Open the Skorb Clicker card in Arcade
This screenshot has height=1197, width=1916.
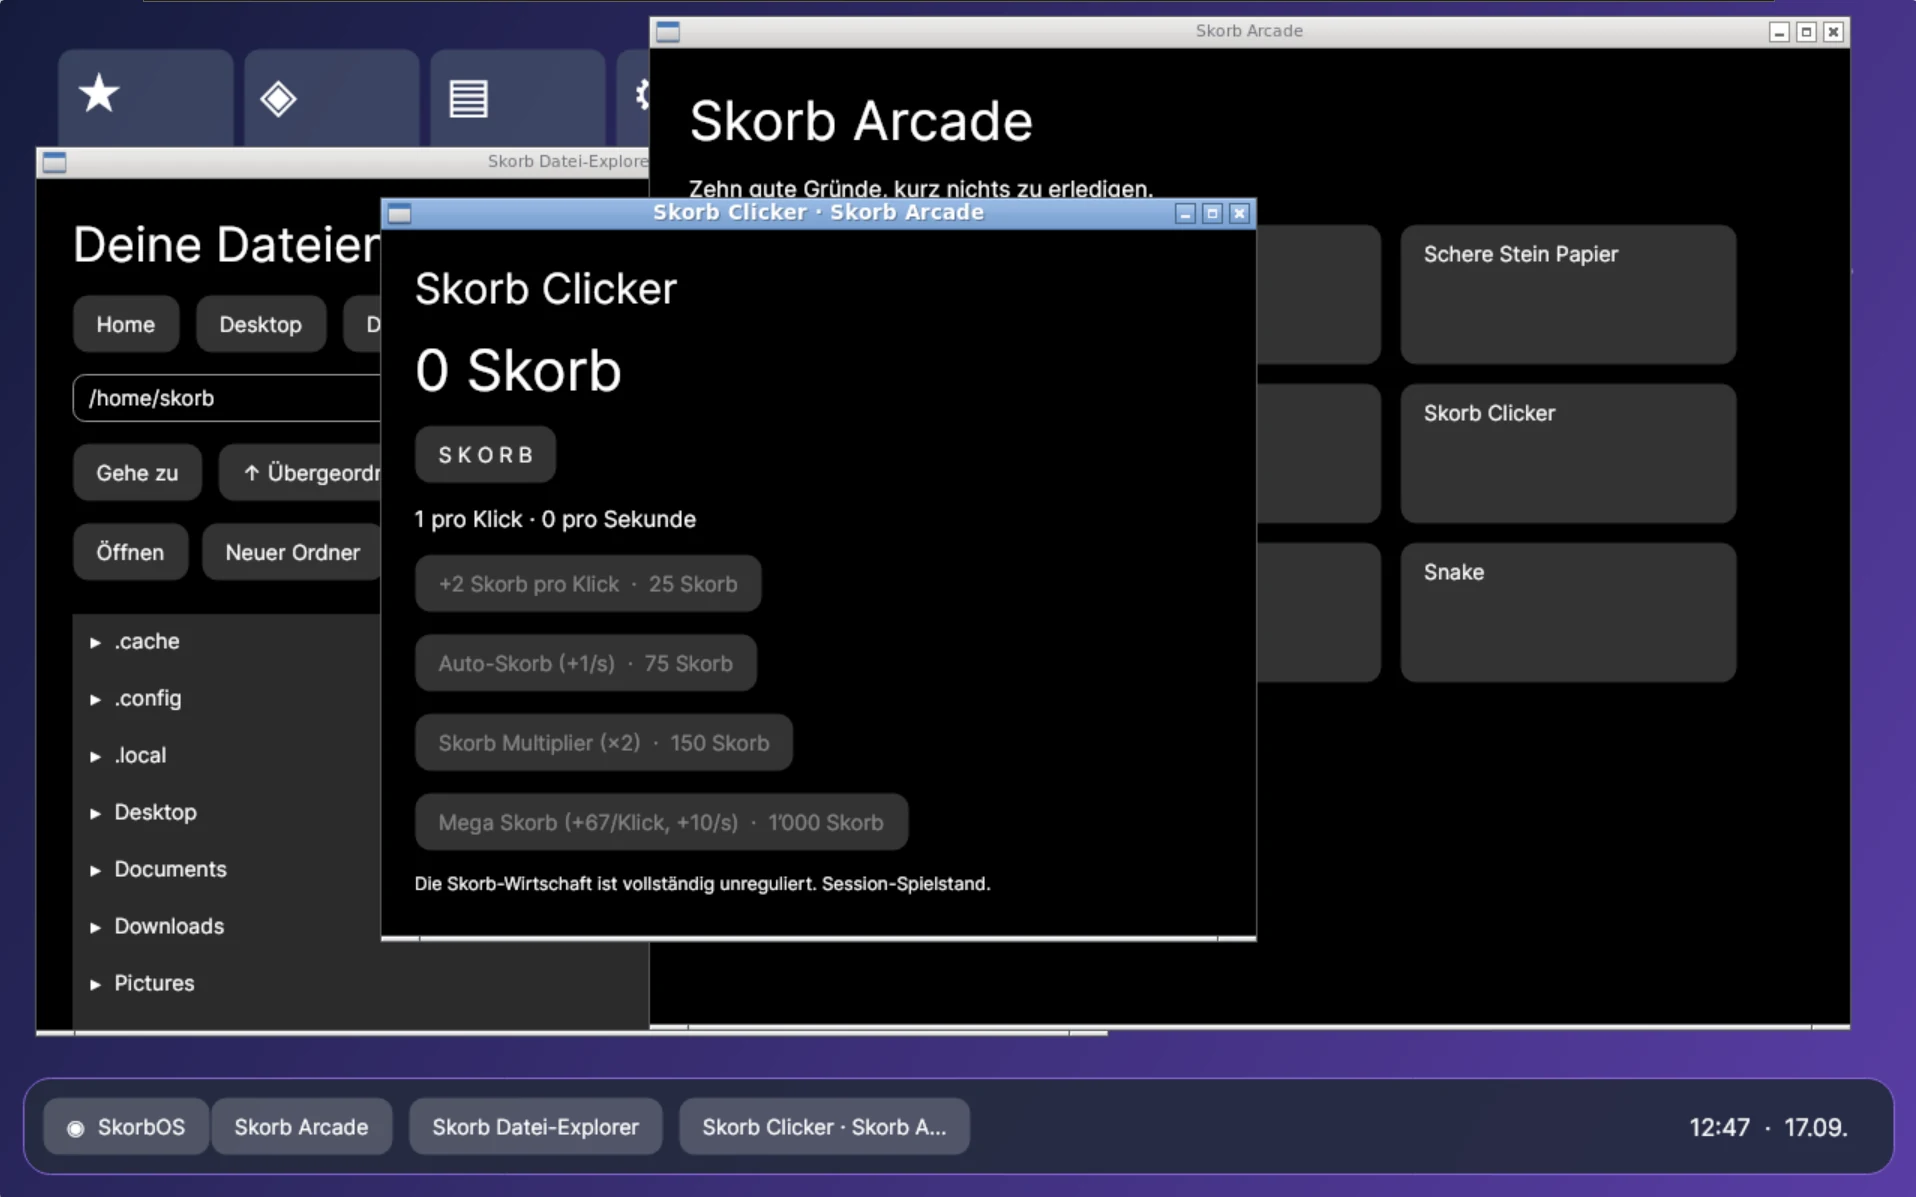click(x=1568, y=453)
